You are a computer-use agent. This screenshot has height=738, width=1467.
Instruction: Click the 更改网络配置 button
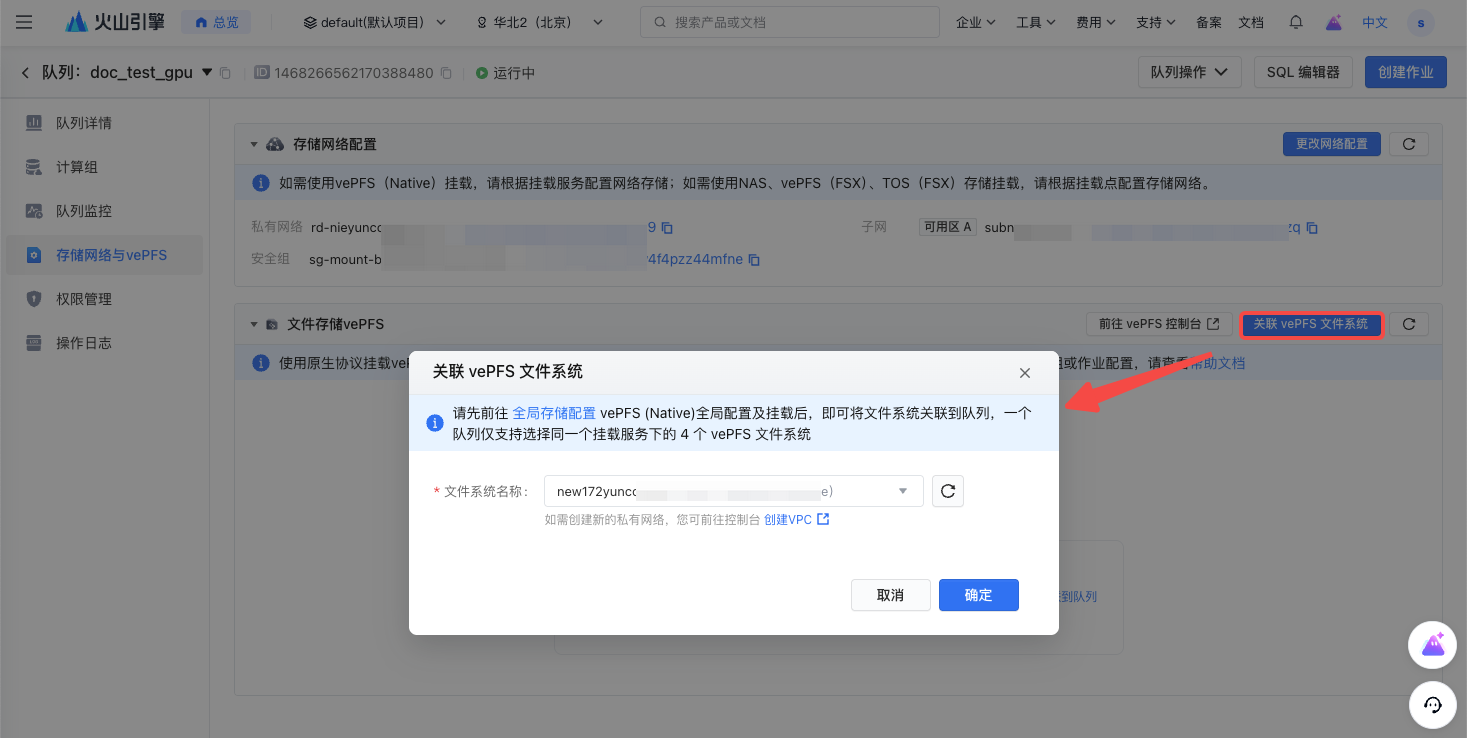coord(1332,144)
